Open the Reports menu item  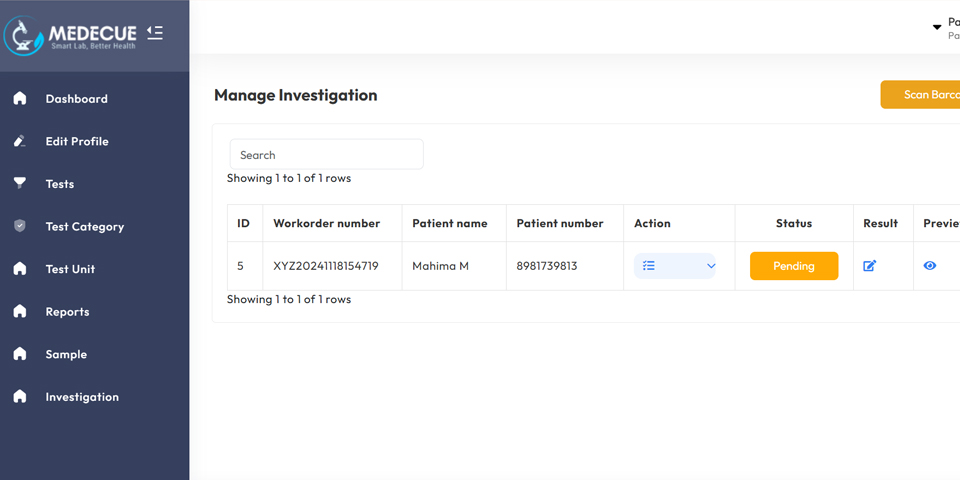point(67,312)
